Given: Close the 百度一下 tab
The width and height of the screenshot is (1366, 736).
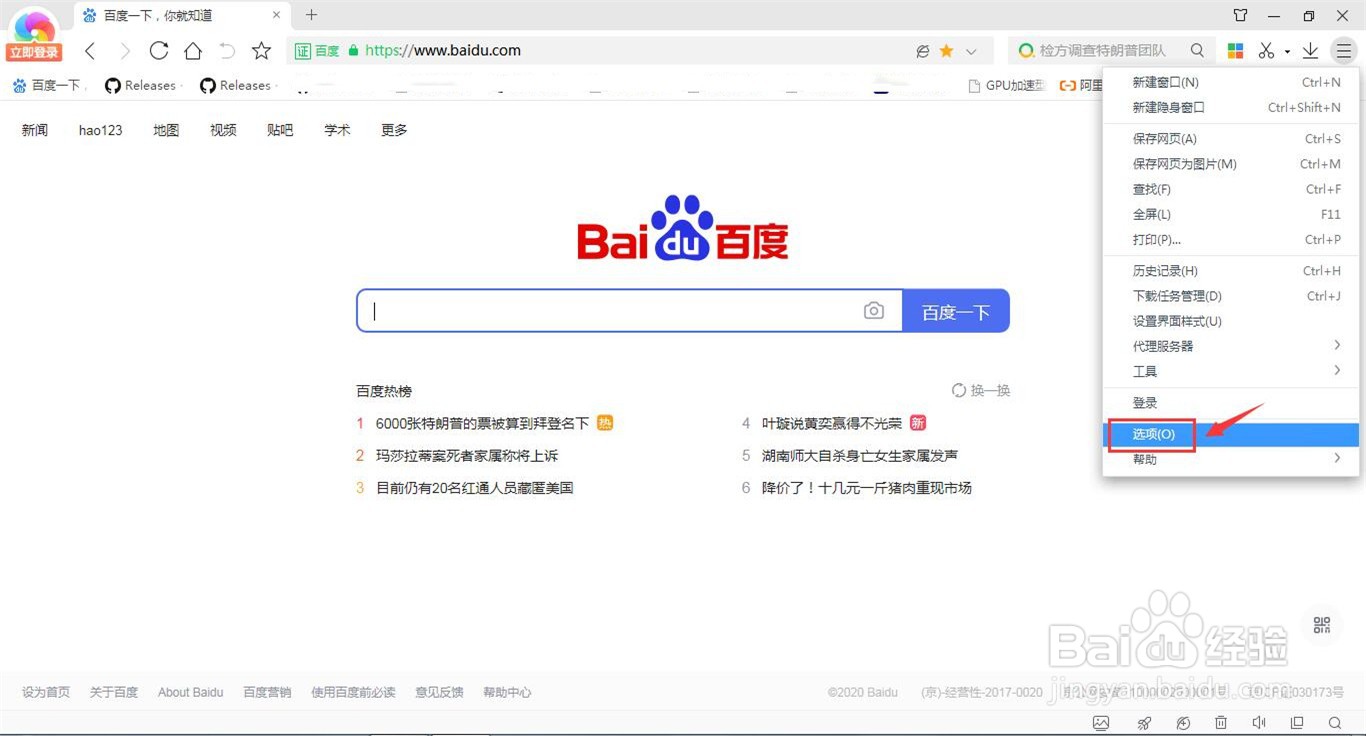Looking at the screenshot, I should point(277,15).
